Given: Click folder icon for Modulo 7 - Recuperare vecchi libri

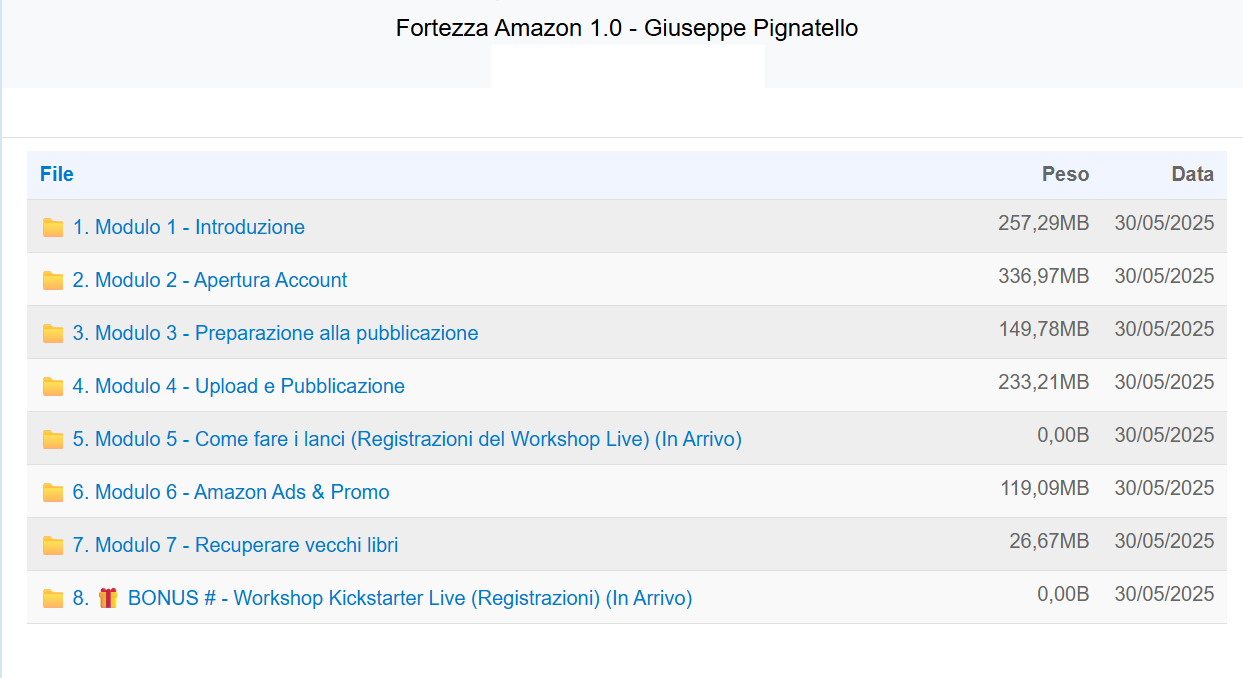Looking at the screenshot, I should [x=53, y=545].
